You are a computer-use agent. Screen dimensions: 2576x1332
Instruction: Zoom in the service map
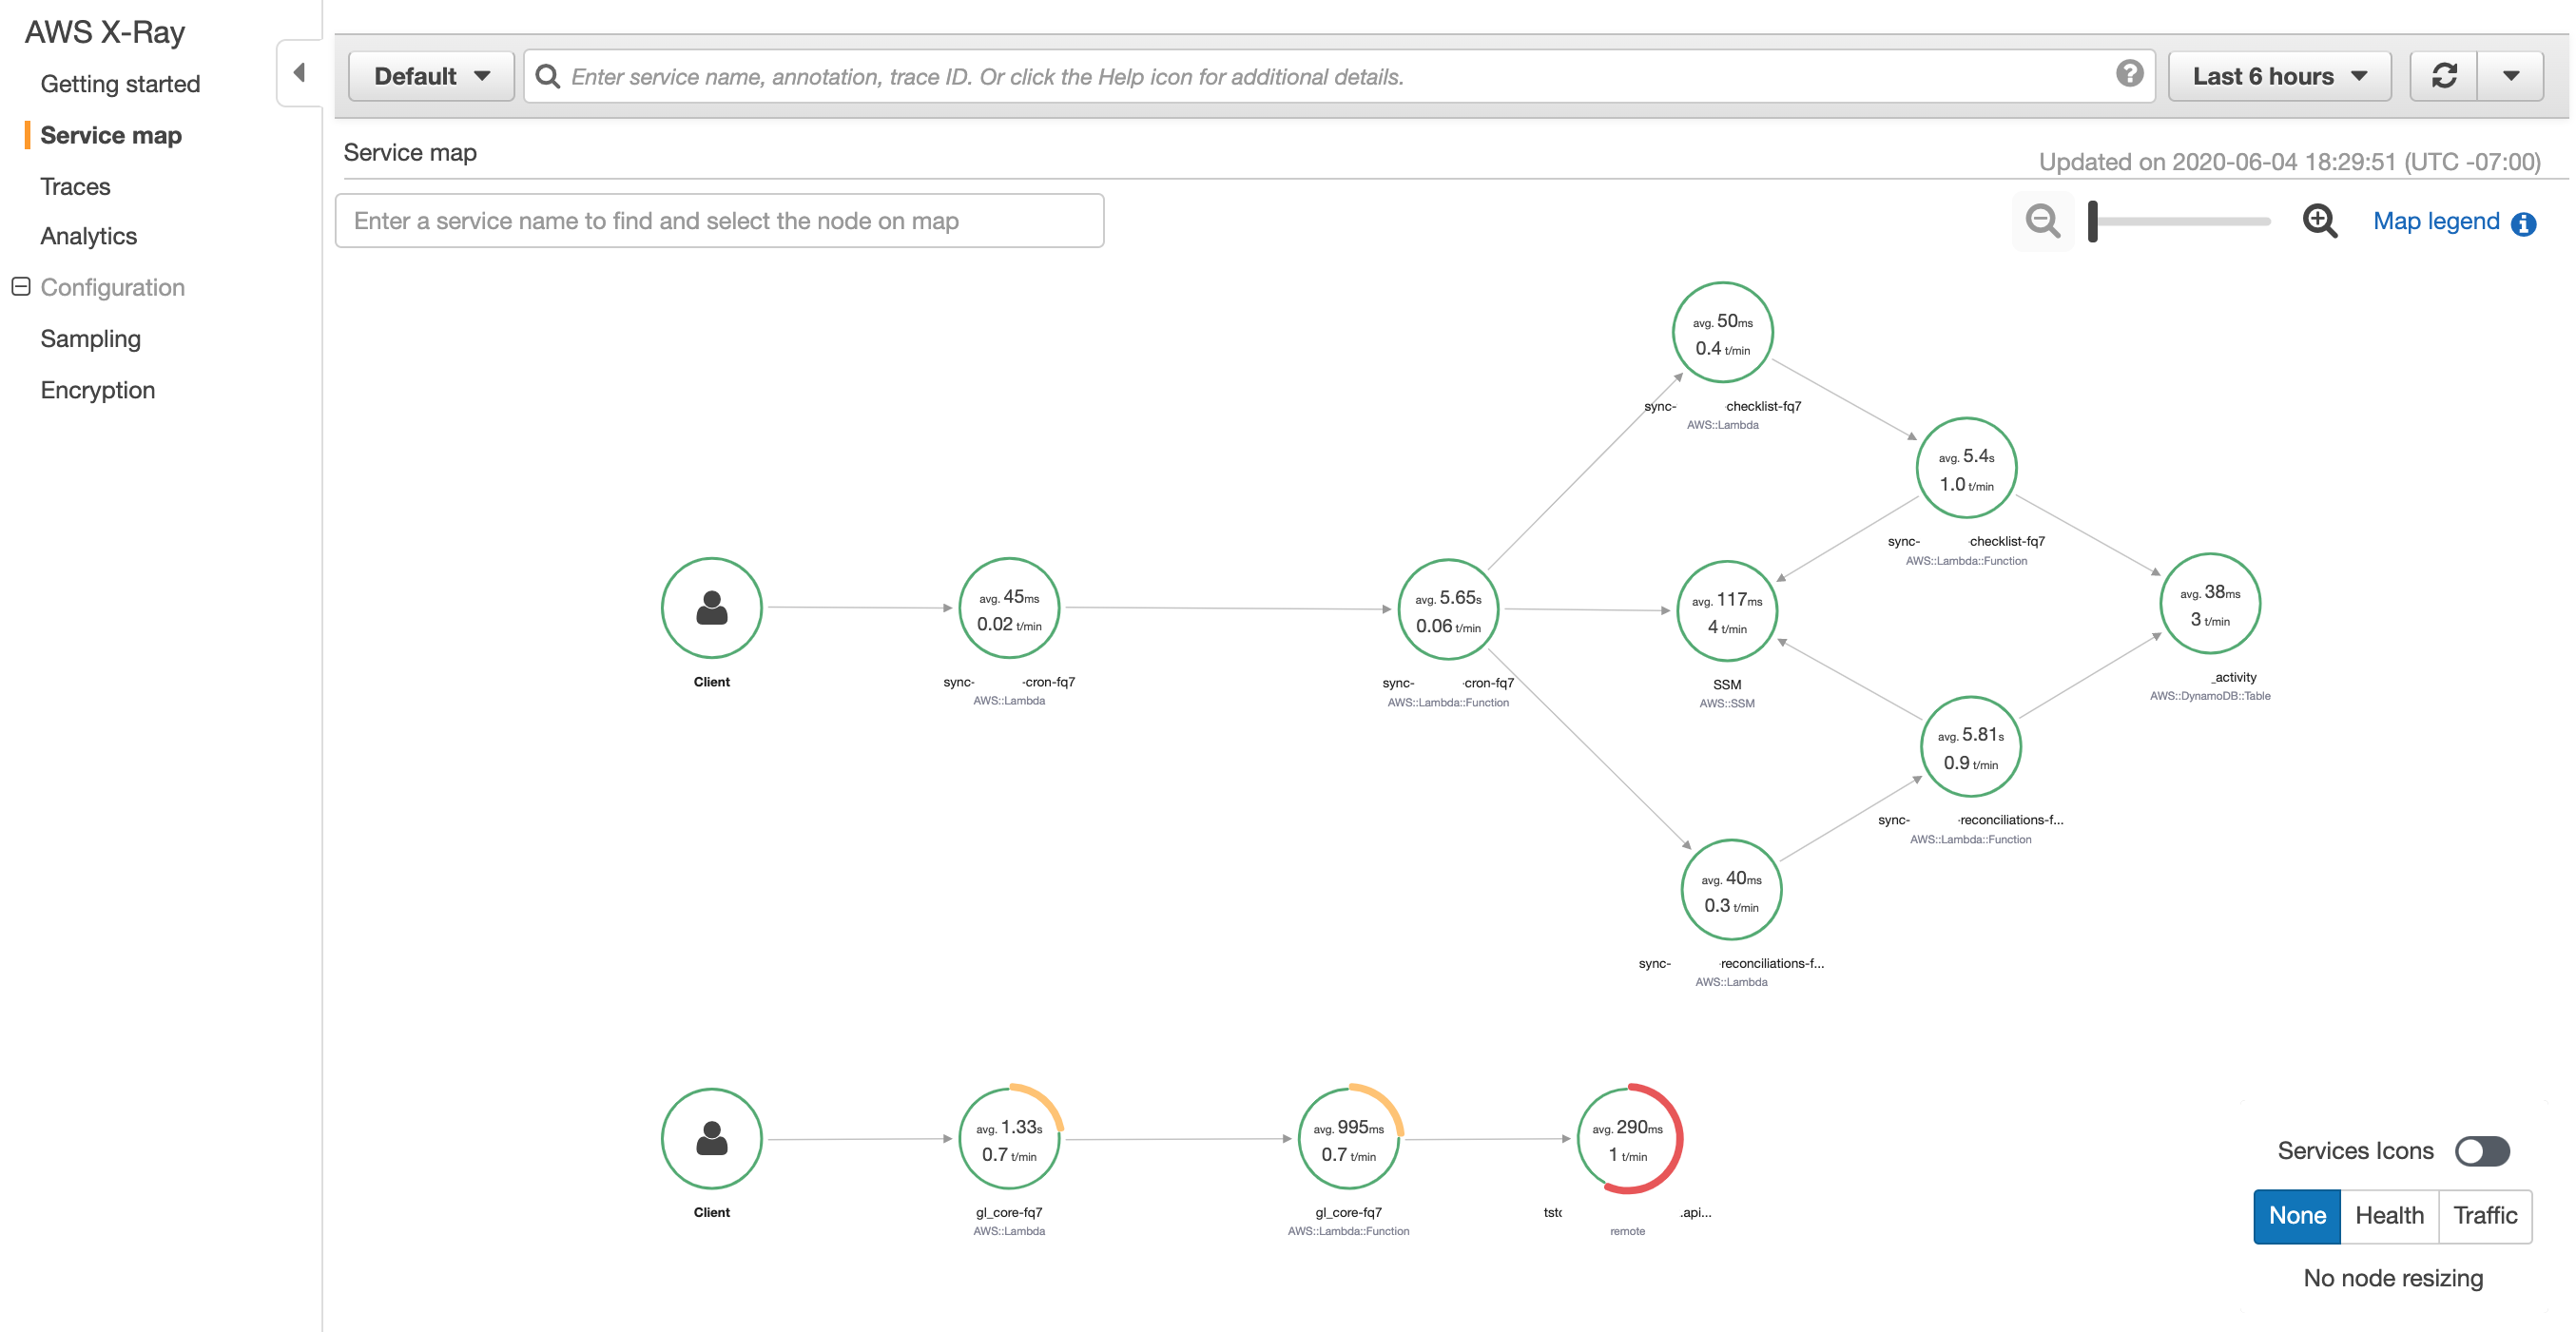[2320, 221]
